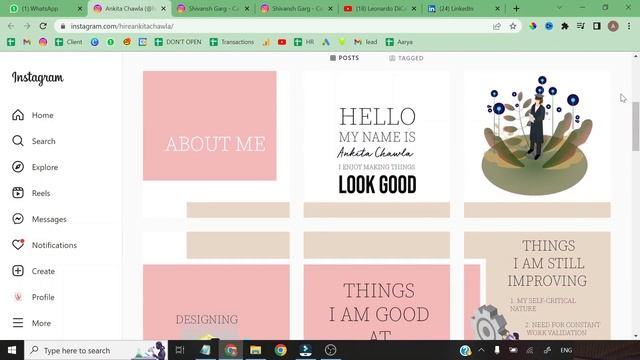640x360 pixels.
Task: Click the taskbar search box
Action: click(x=96, y=350)
